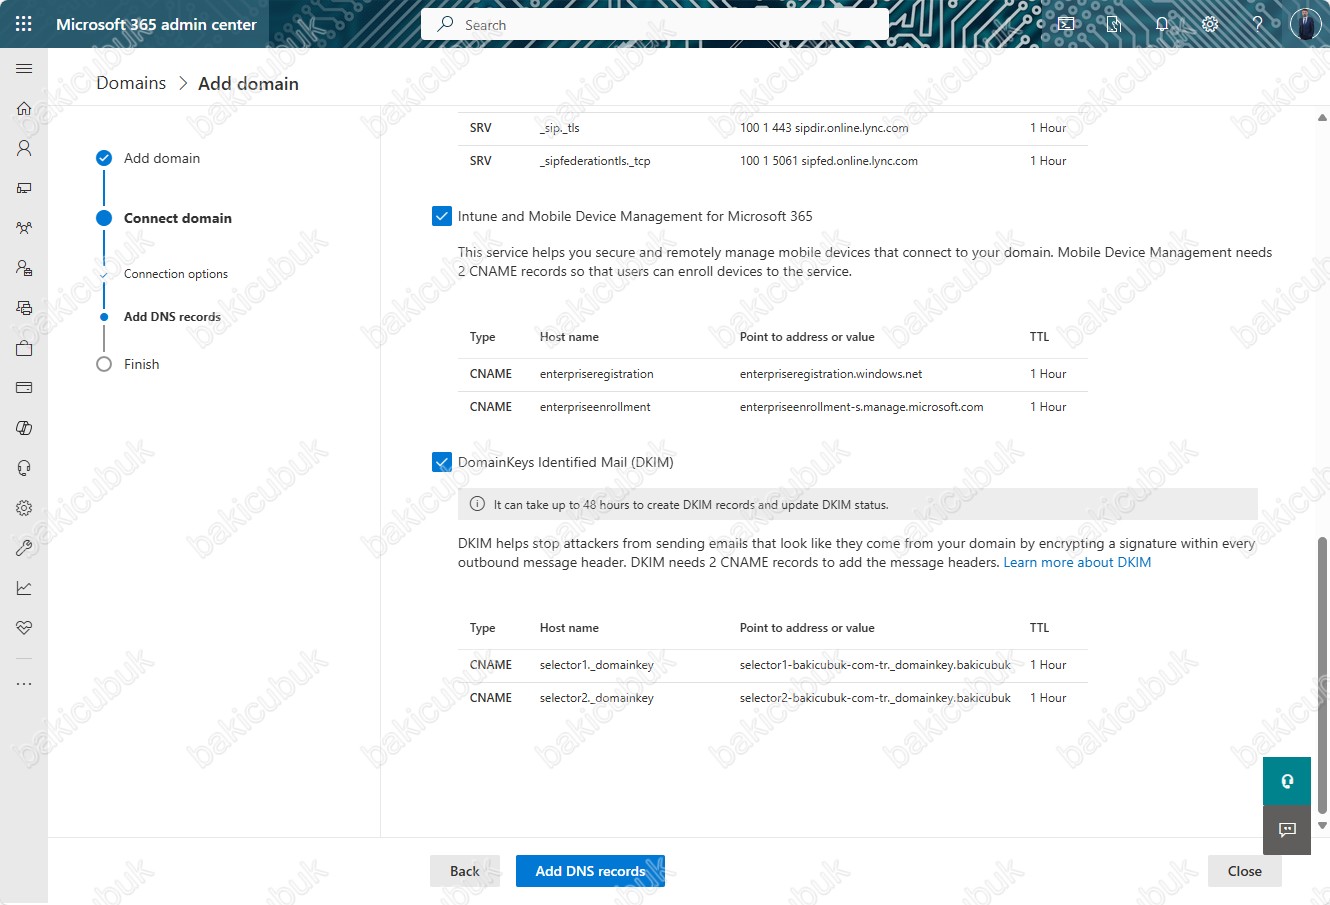
Task: Open notifications bell in header
Action: click(x=1162, y=24)
